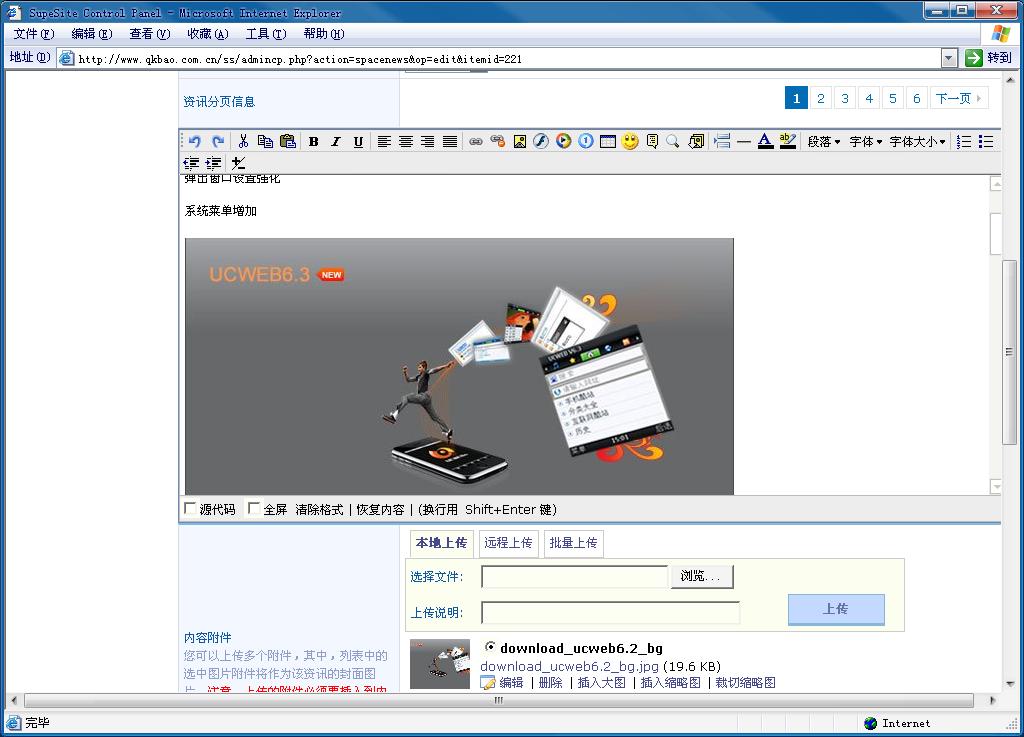
Task: Redo the editor action
Action: pos(218,141)
